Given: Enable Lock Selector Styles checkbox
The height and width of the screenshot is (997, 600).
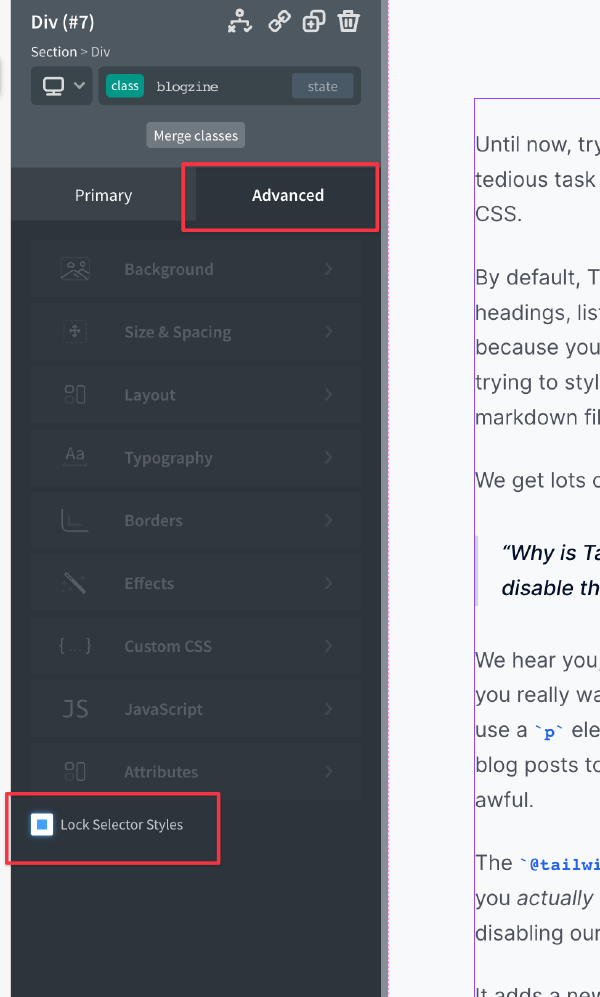Looking at the screenshot, I should (42, 825).
